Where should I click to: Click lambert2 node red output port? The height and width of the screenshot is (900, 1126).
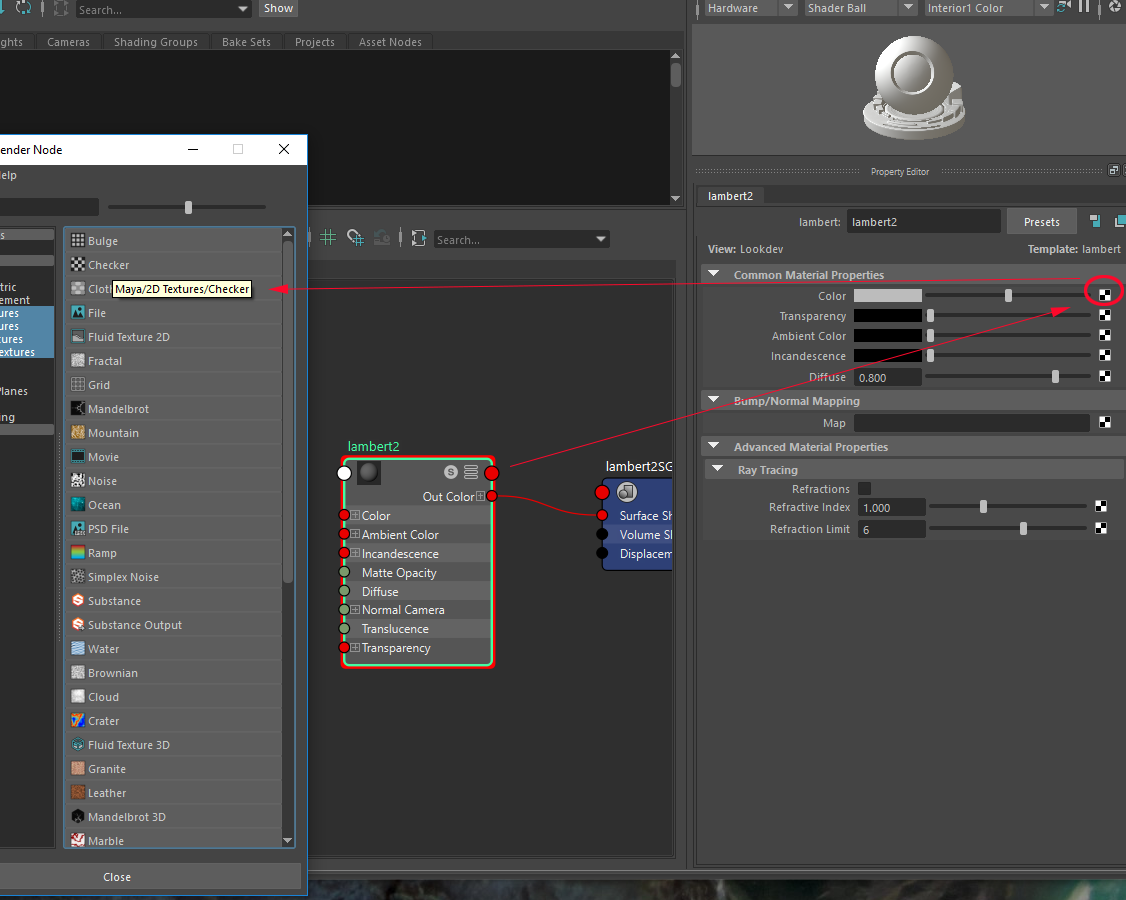coord(492,473)
